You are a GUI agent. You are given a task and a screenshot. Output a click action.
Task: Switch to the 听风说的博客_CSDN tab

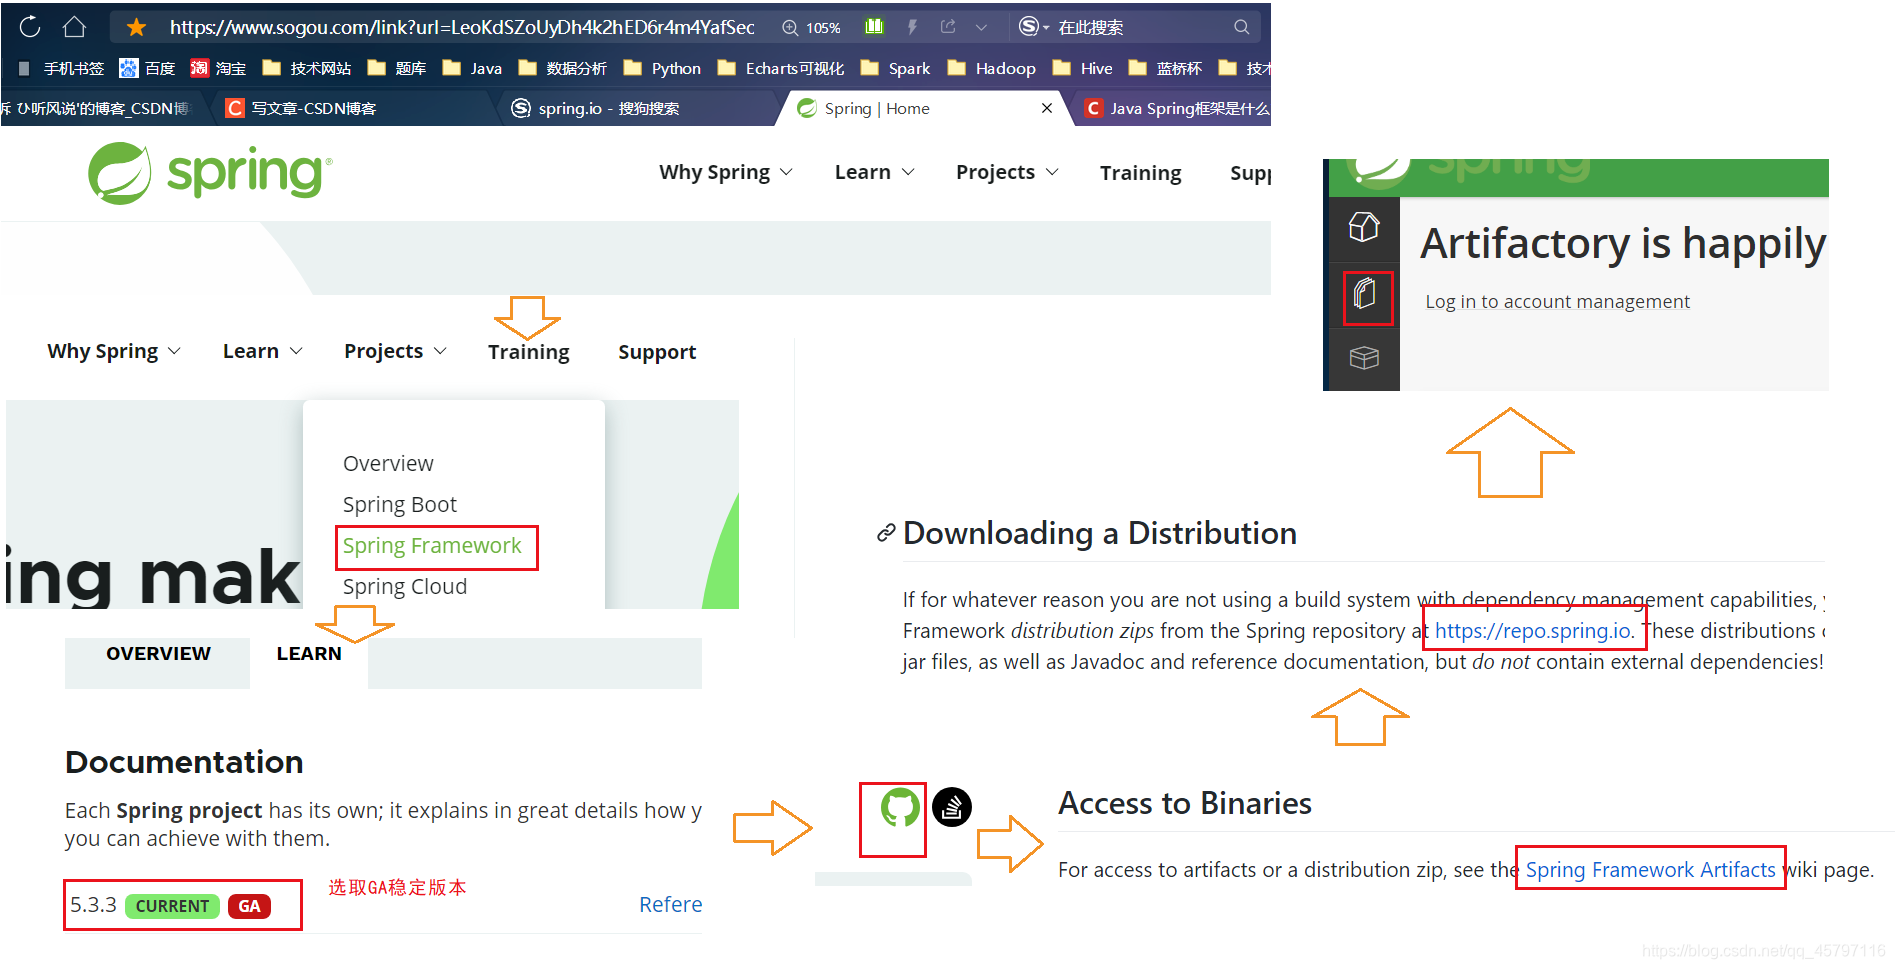[x=100, y=108]
